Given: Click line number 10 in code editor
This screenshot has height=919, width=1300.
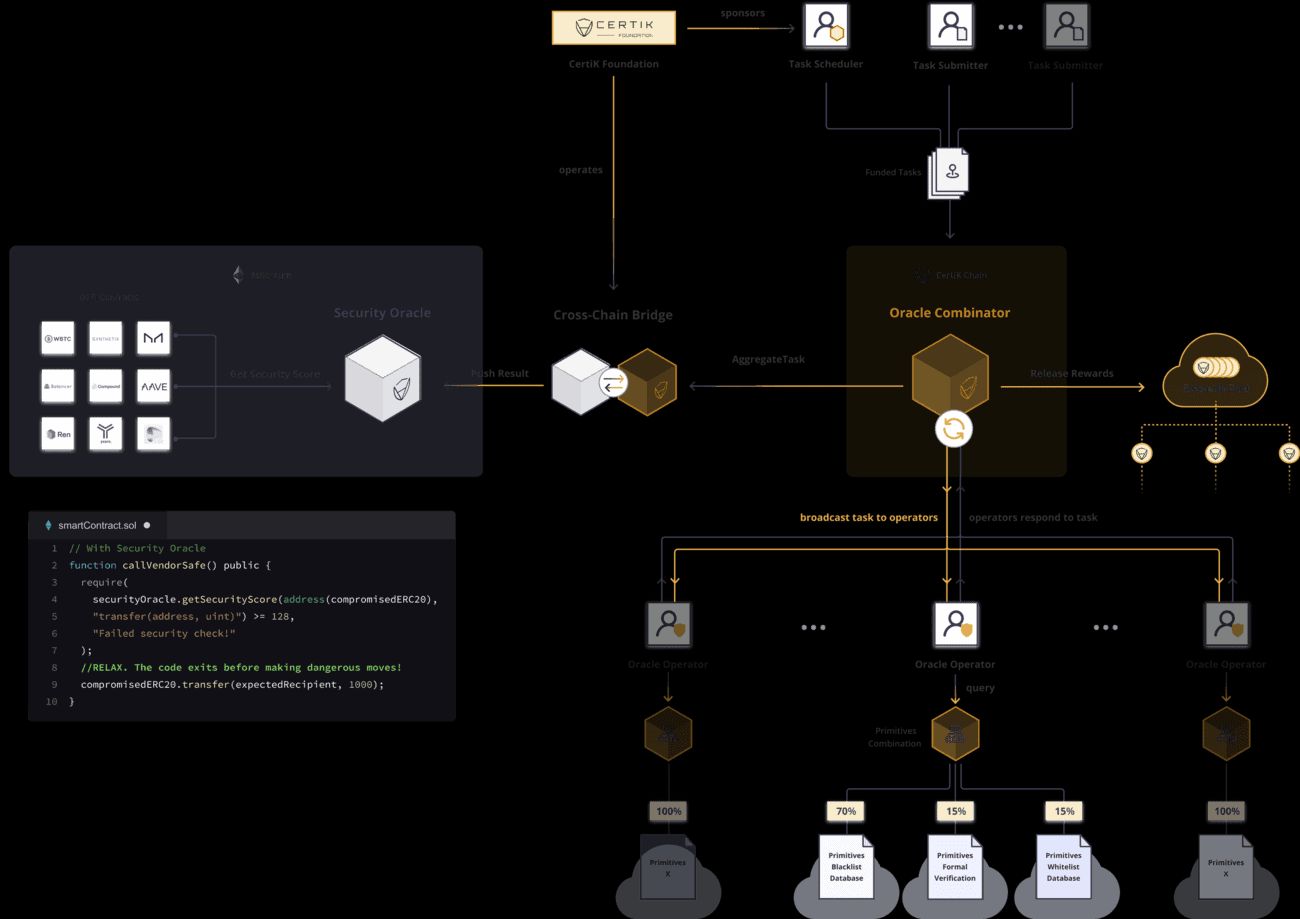Looking at the screenshot, I should pyautogui.click(x=51, y=701).
